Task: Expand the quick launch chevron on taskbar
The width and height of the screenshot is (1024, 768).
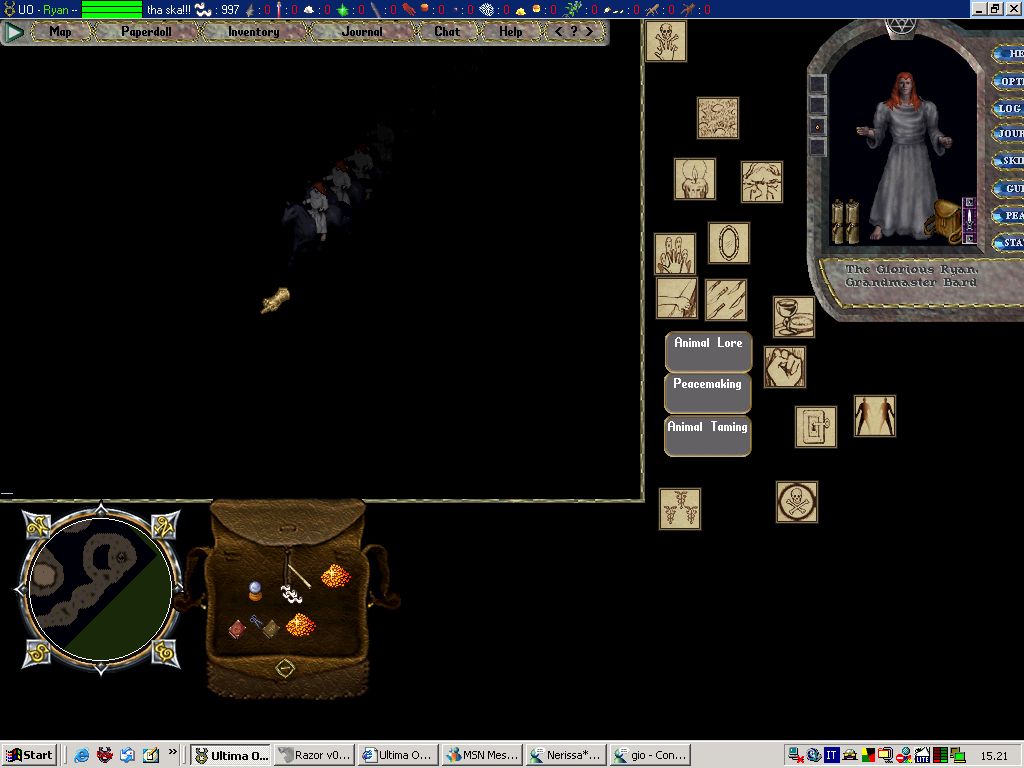Action: tap(172, 752)
